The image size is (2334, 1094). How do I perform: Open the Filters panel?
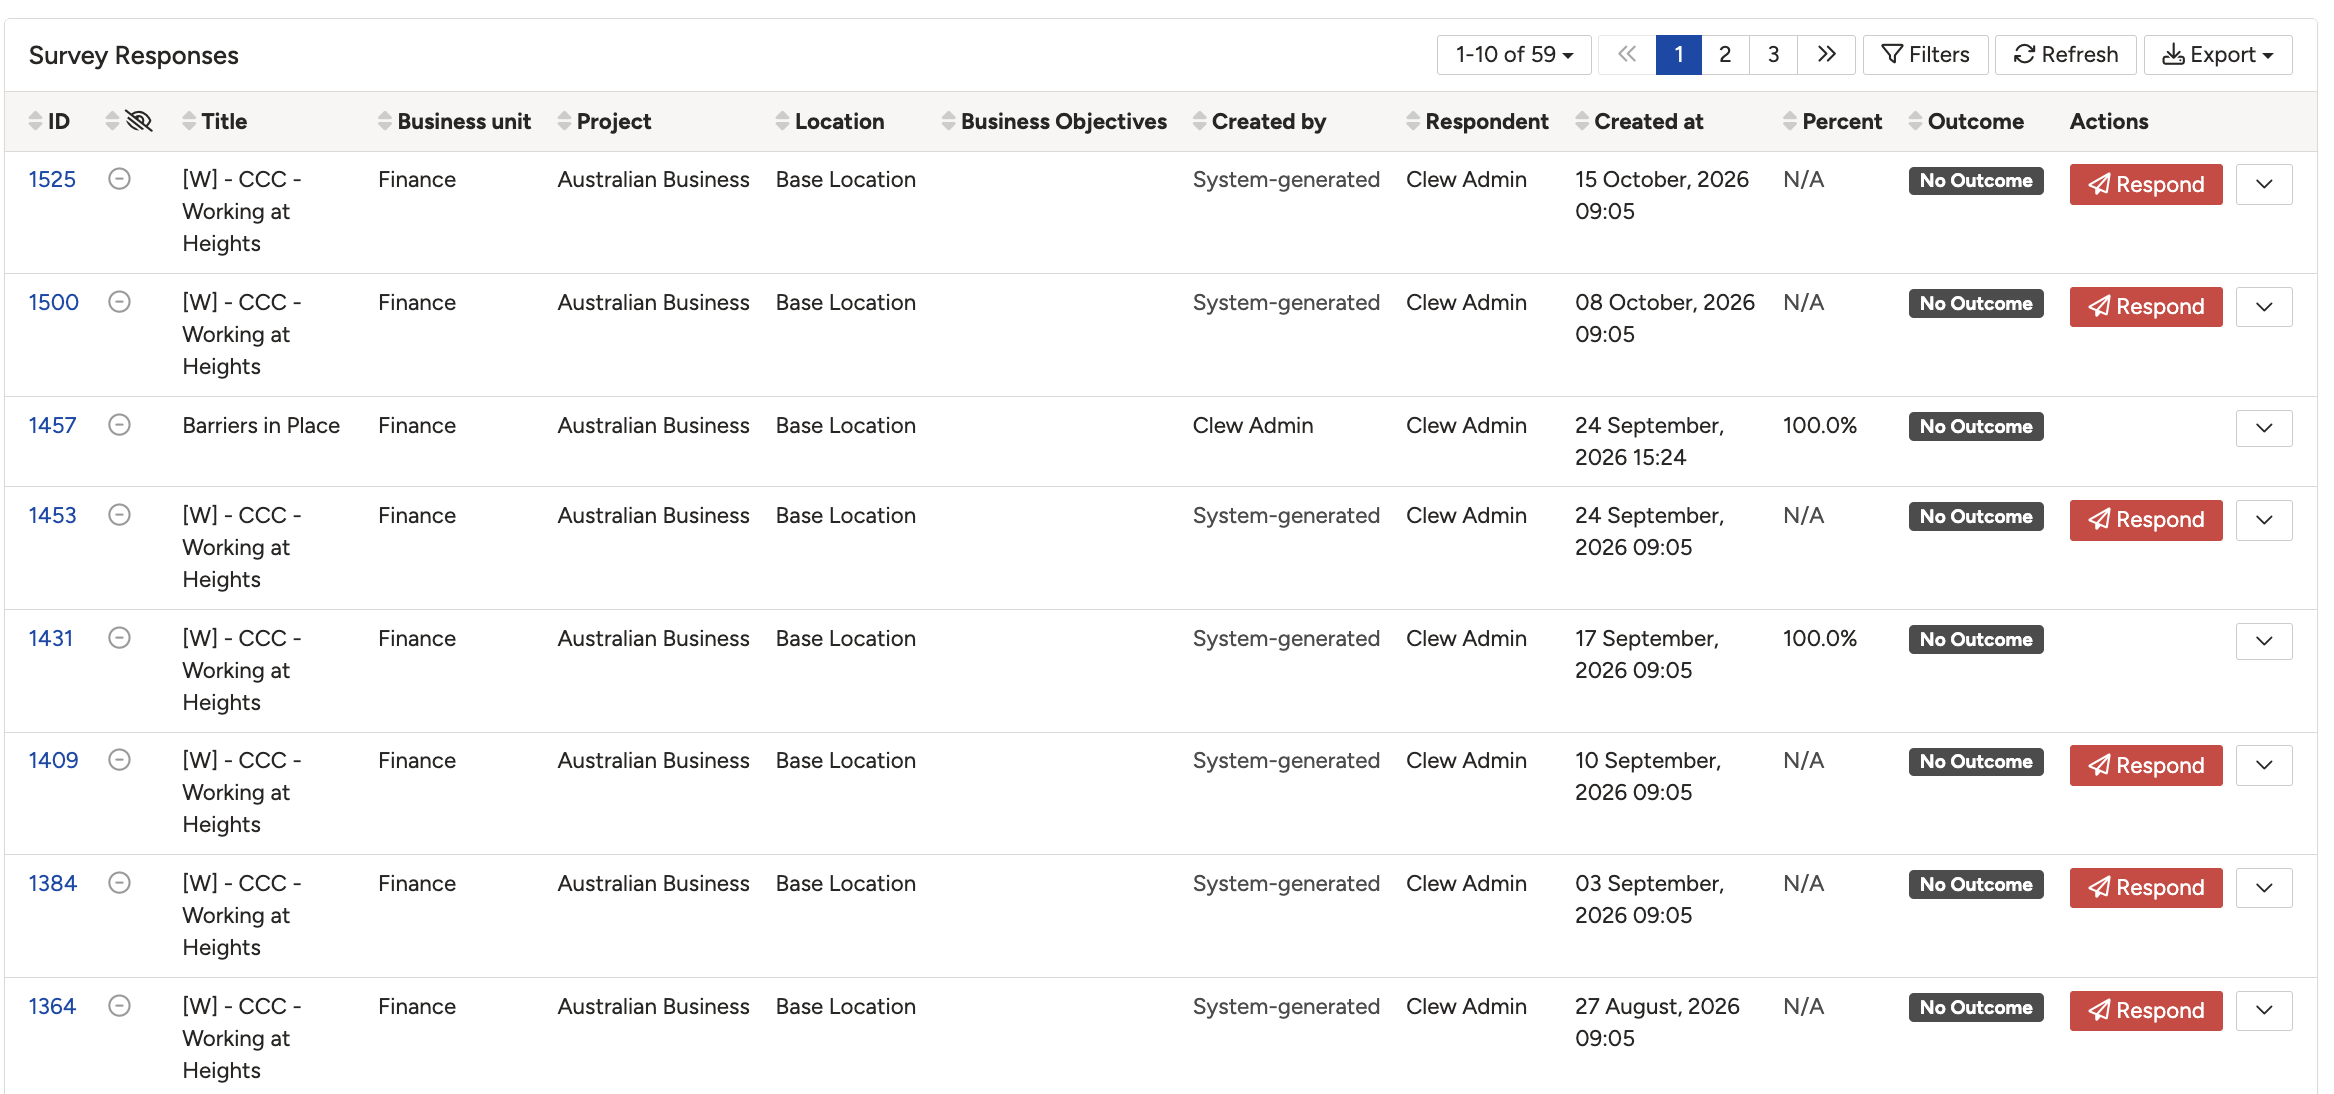(1925, 54)
